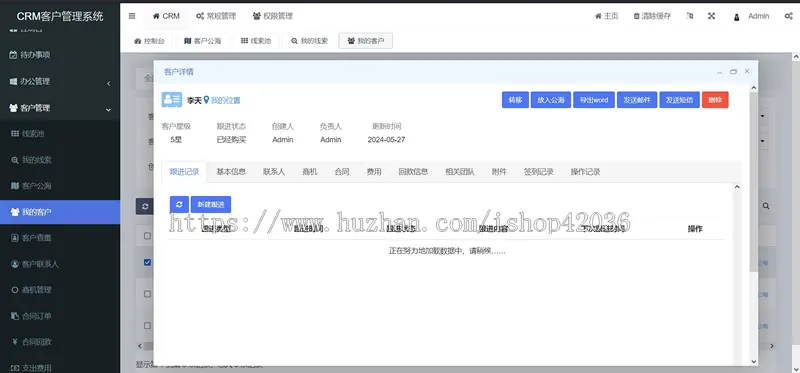Switch to the 费用 tab
Image resolution: width=800 pixels, height=373 pixels.
click(x=374, y=172)
